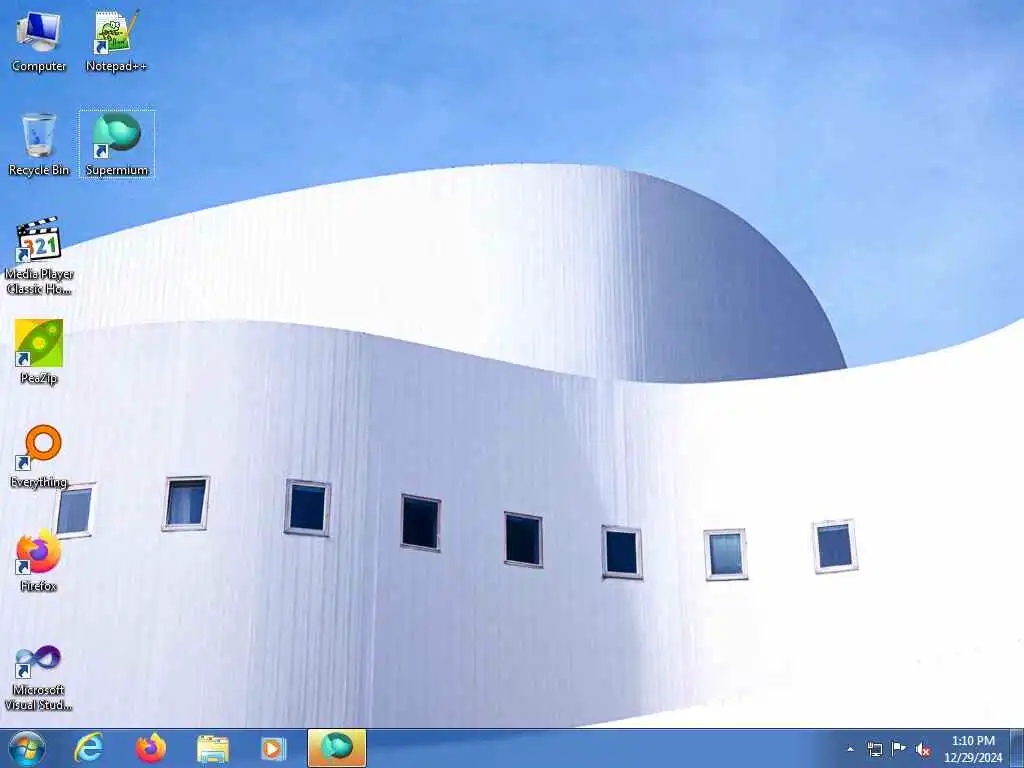Screen dimensions: 1024x768
Task: Select the PeaZip desktop shortcut
Action: (39, 352)
